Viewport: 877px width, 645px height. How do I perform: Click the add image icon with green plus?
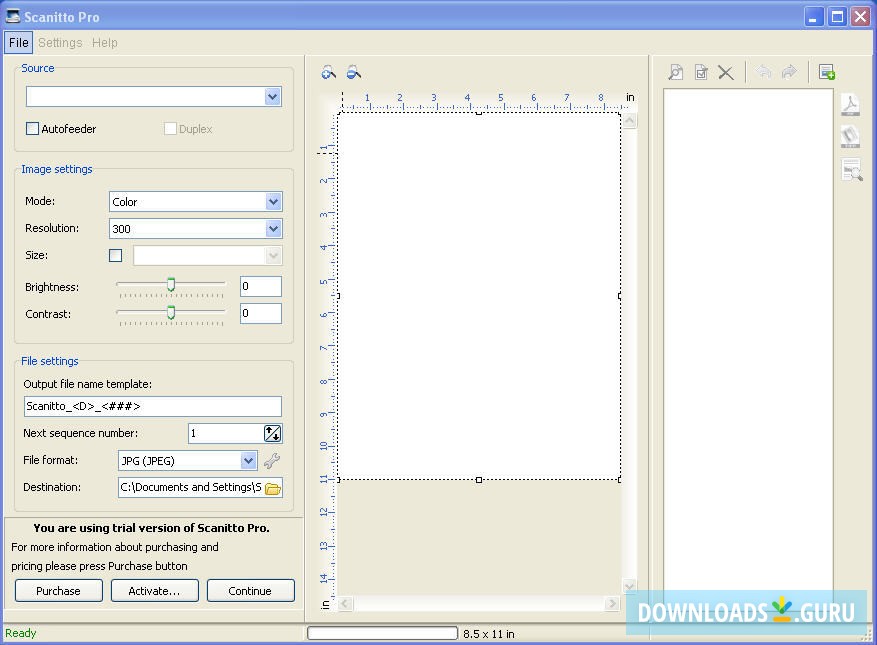coord(827,72)
